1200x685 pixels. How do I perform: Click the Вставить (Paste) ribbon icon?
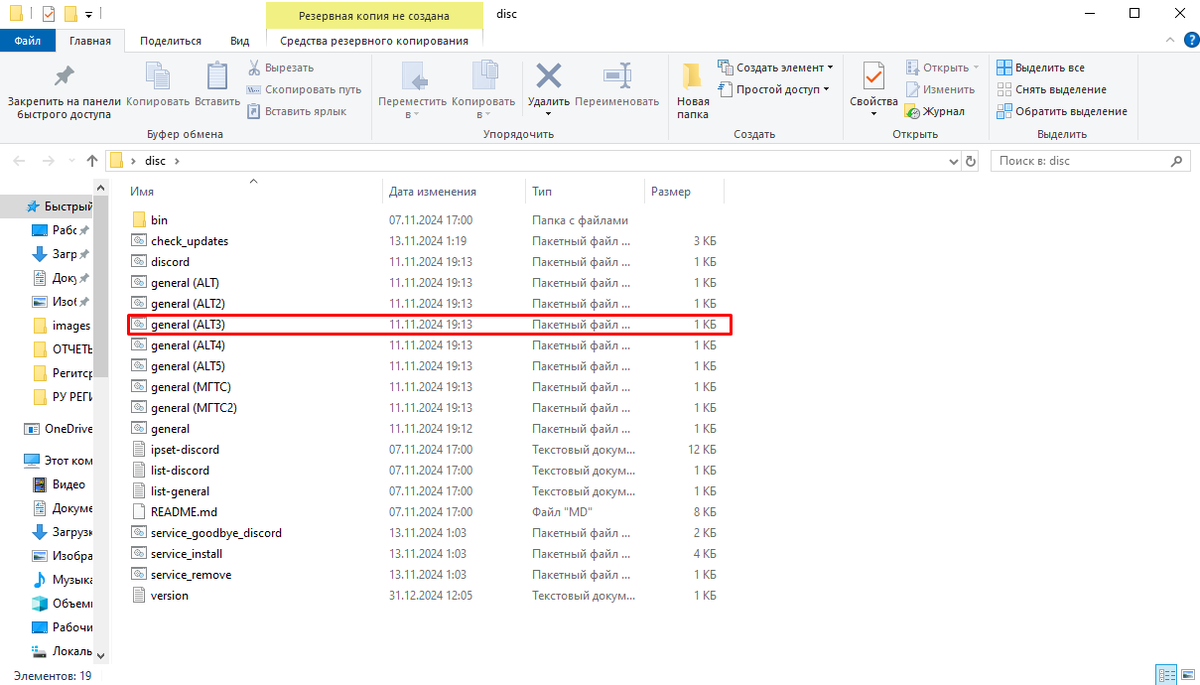coord(217,77)
